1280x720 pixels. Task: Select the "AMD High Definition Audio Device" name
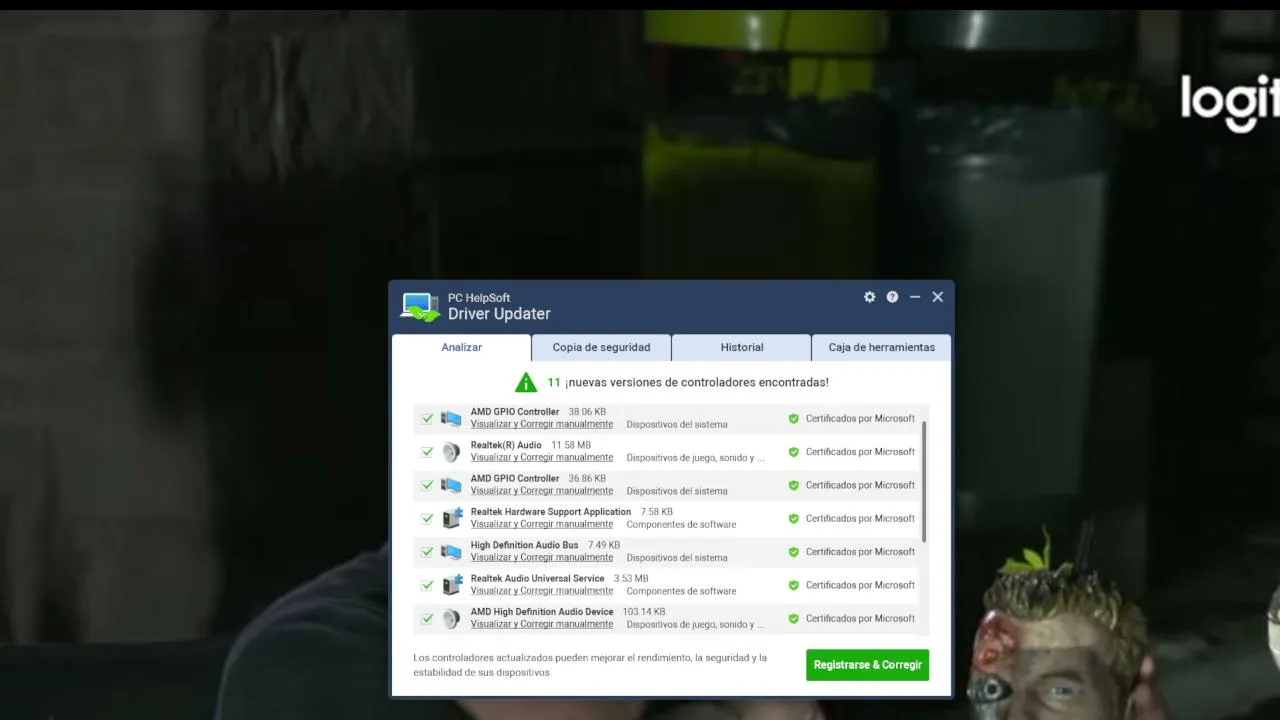click(542, 612)
